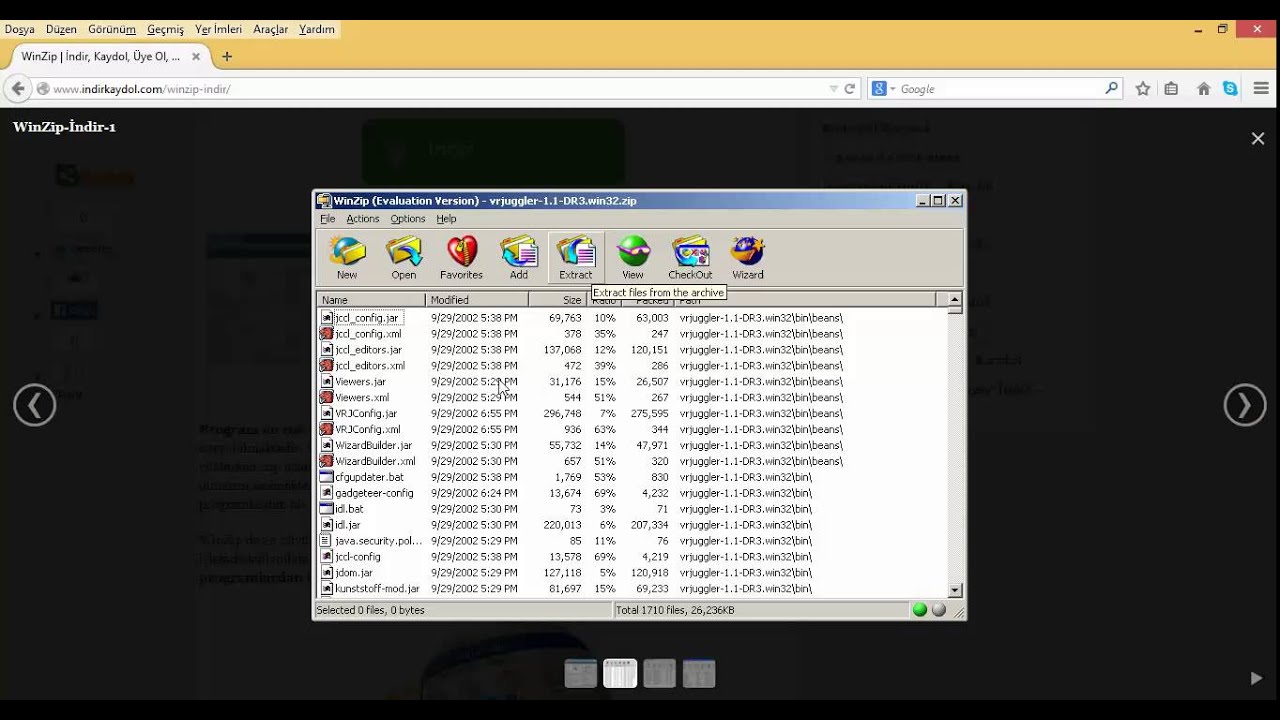This screenshot has width=1280, height=720.
Task: Select file WizardBuilder.xml
Action: point(367,462)
